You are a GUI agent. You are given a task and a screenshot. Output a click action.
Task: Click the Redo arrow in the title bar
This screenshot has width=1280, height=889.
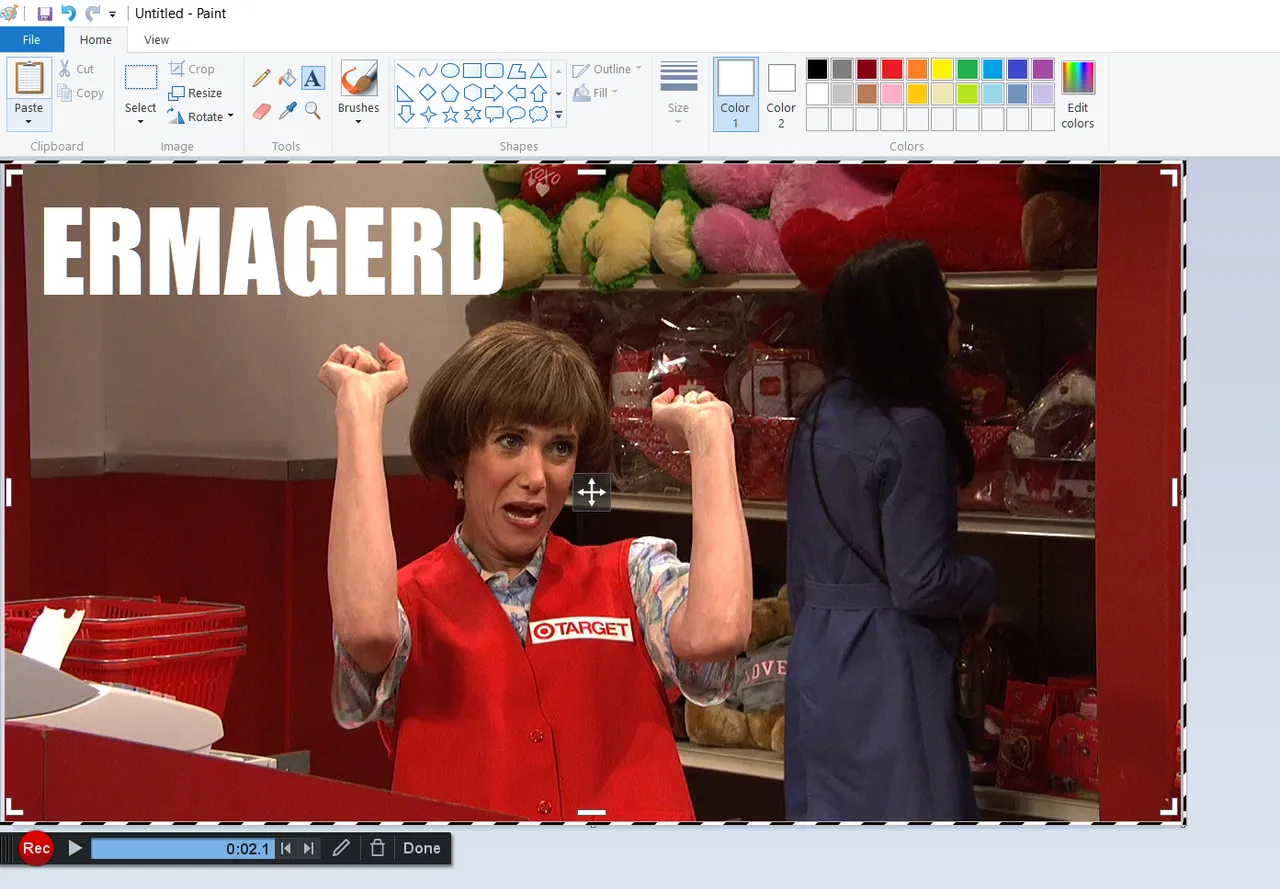tap(92, 13)
